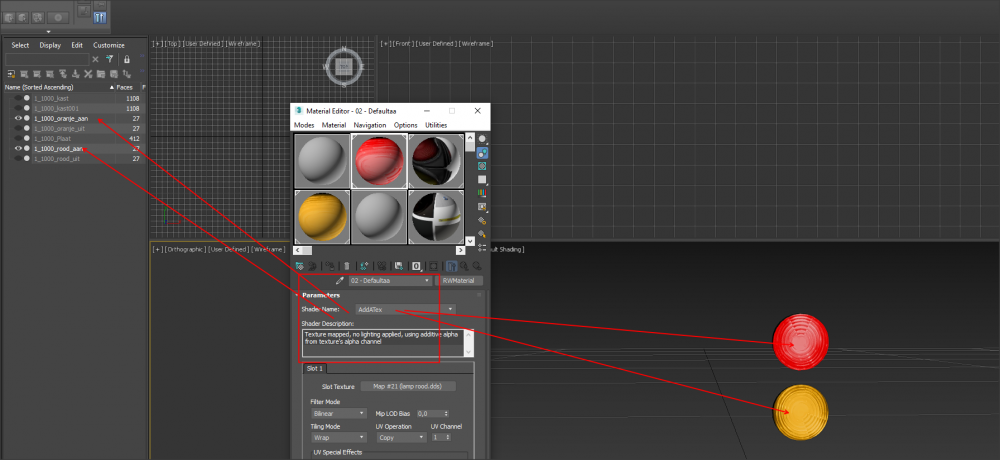The image size is (1000, 460).
Task: Click the video color check icon
Action: coord(482,193)
